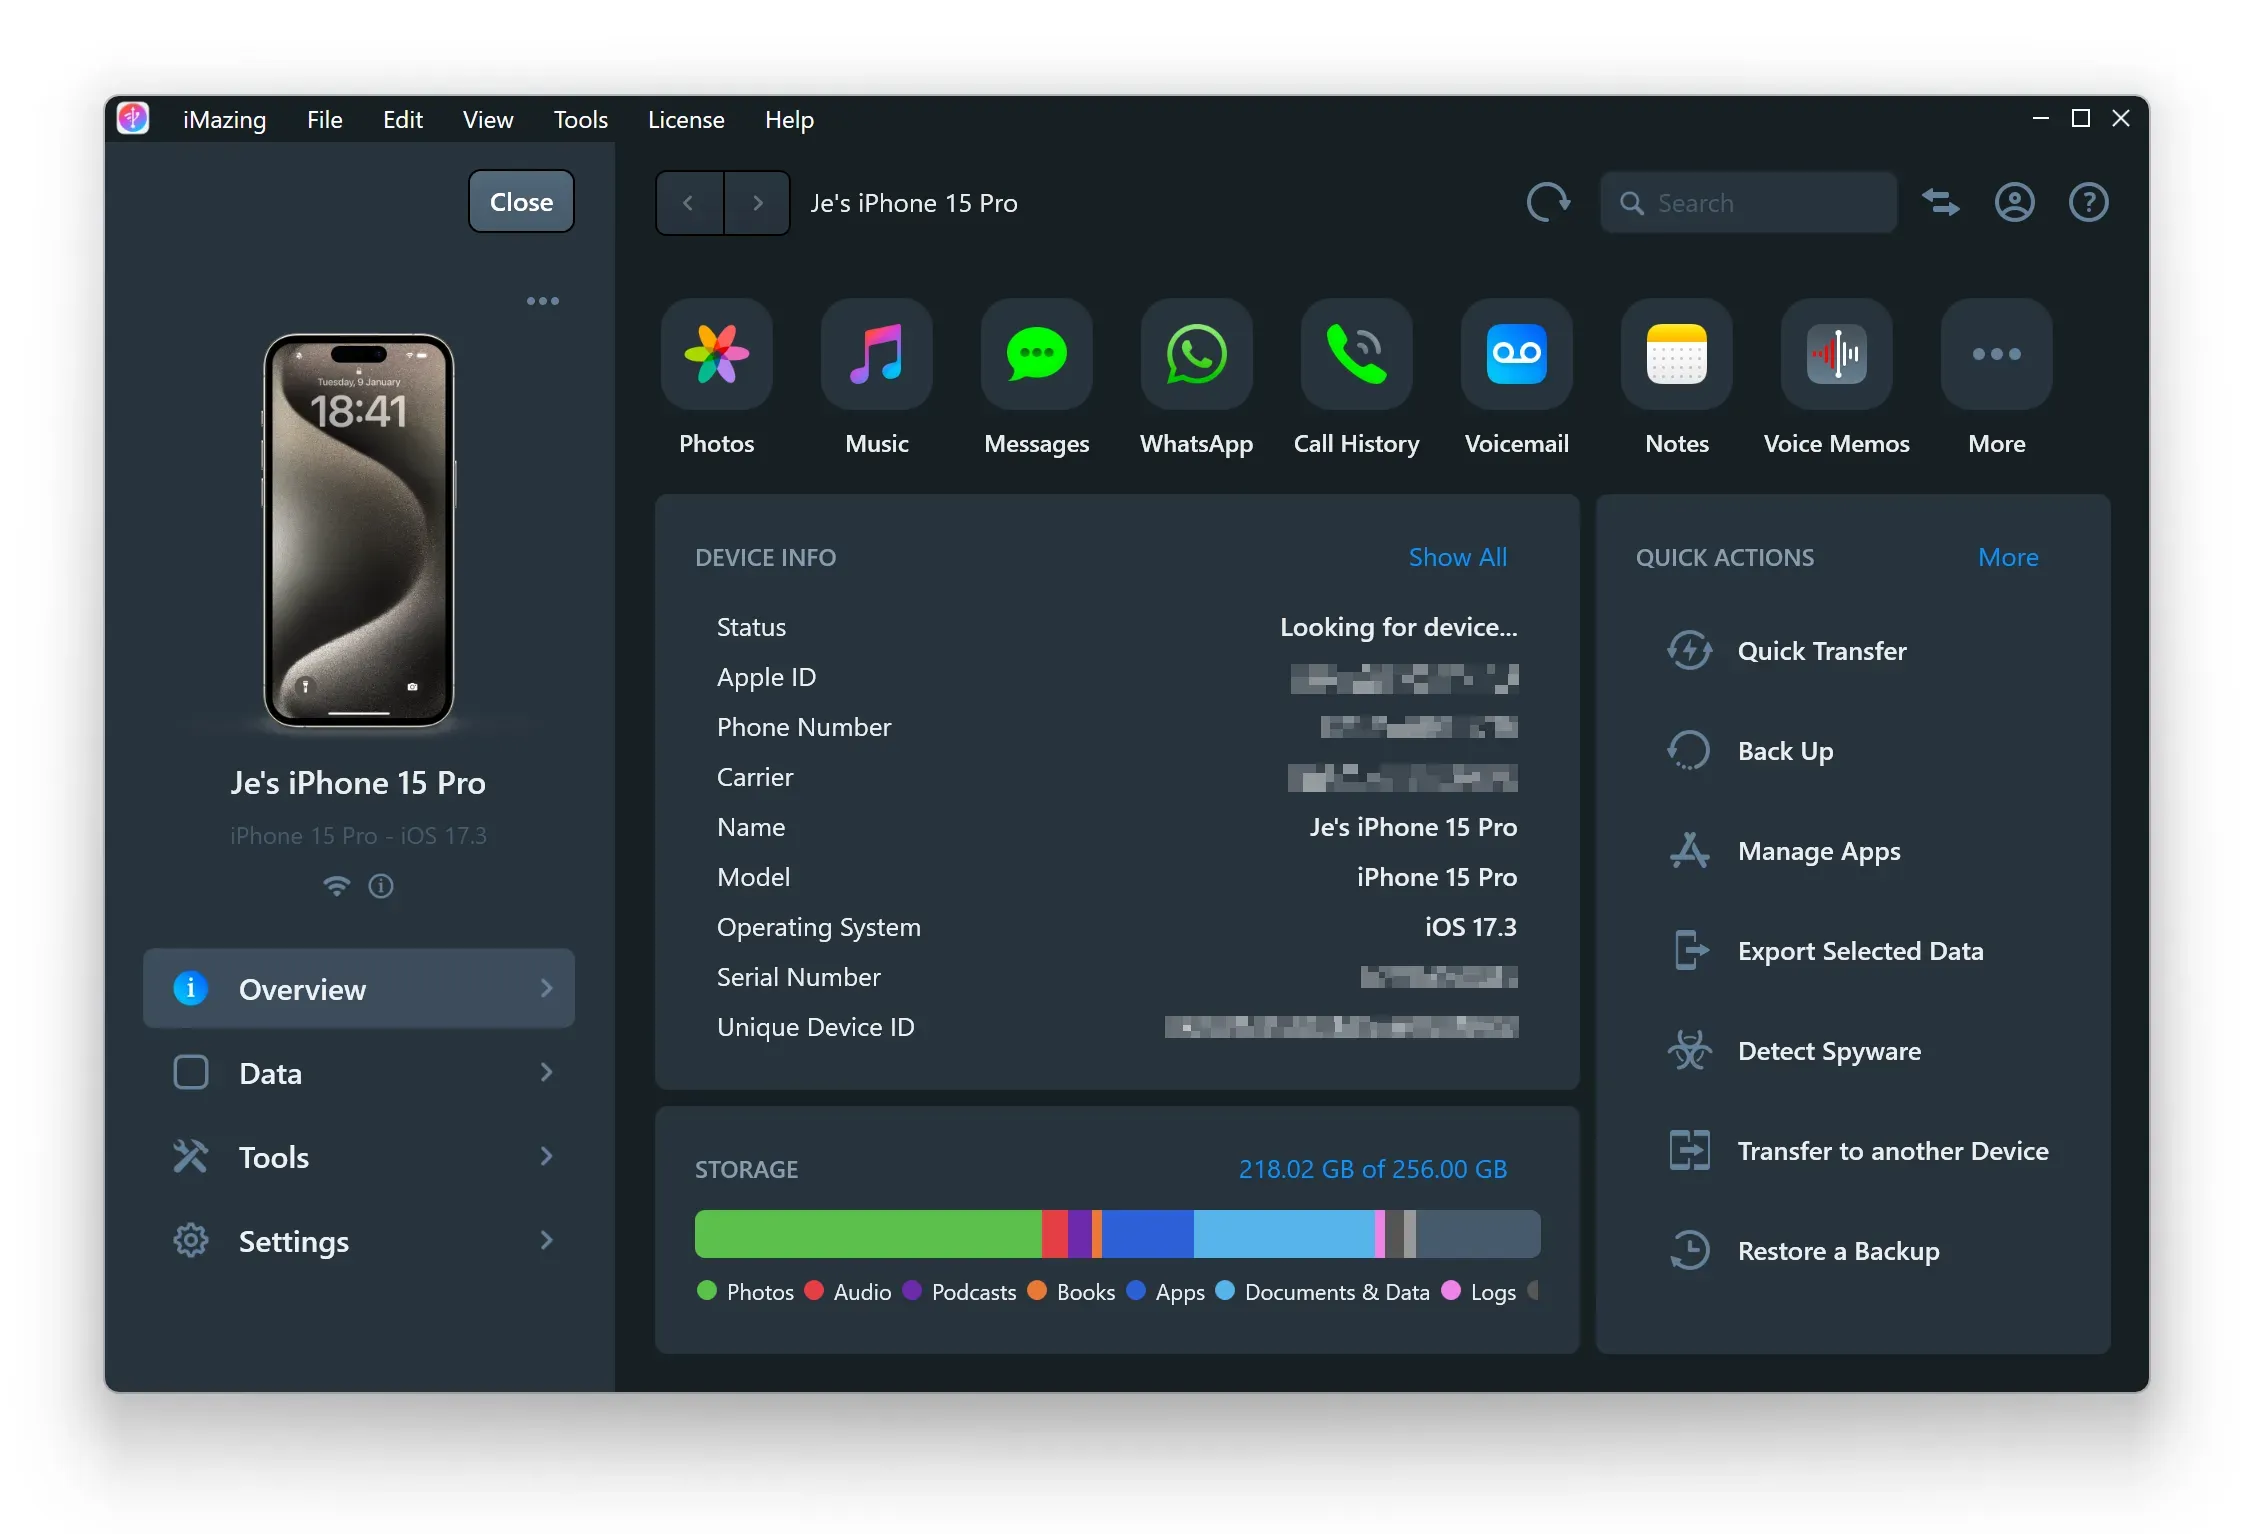Open the ellipsis menu above the phone preview
Viewport: 2254px width, 1534px height.
click(543, 300)
